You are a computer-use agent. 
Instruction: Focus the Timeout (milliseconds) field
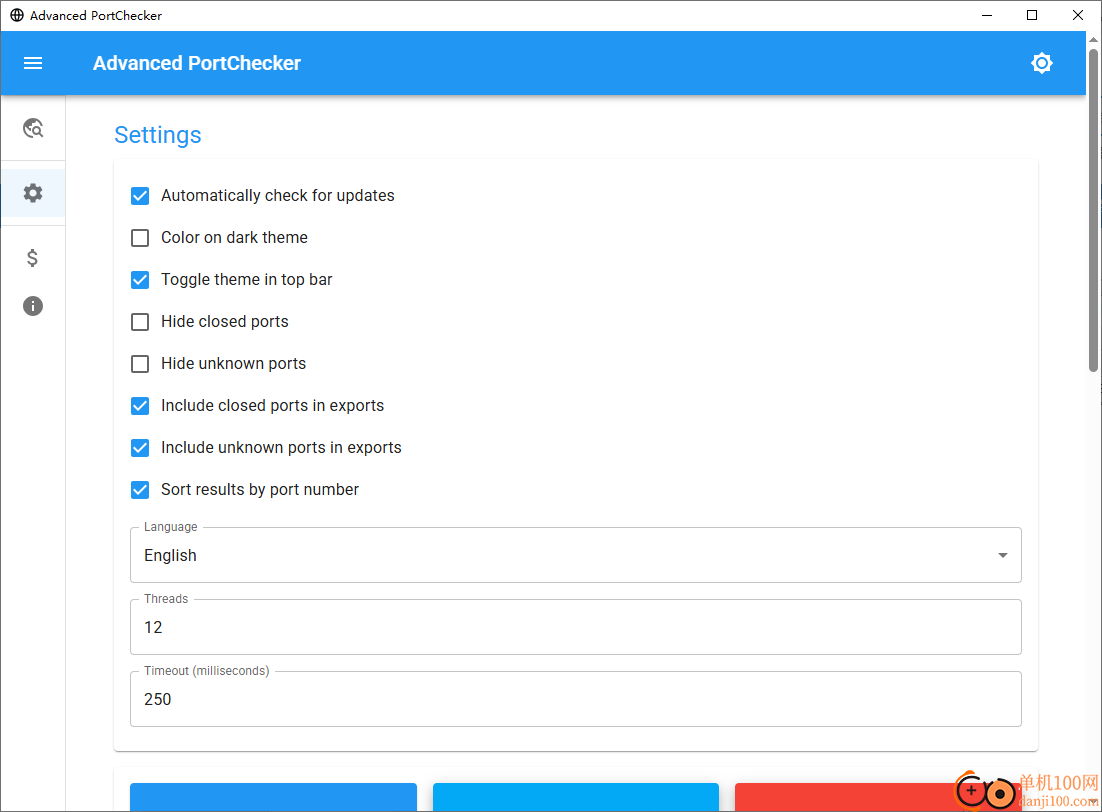point(576,699)
